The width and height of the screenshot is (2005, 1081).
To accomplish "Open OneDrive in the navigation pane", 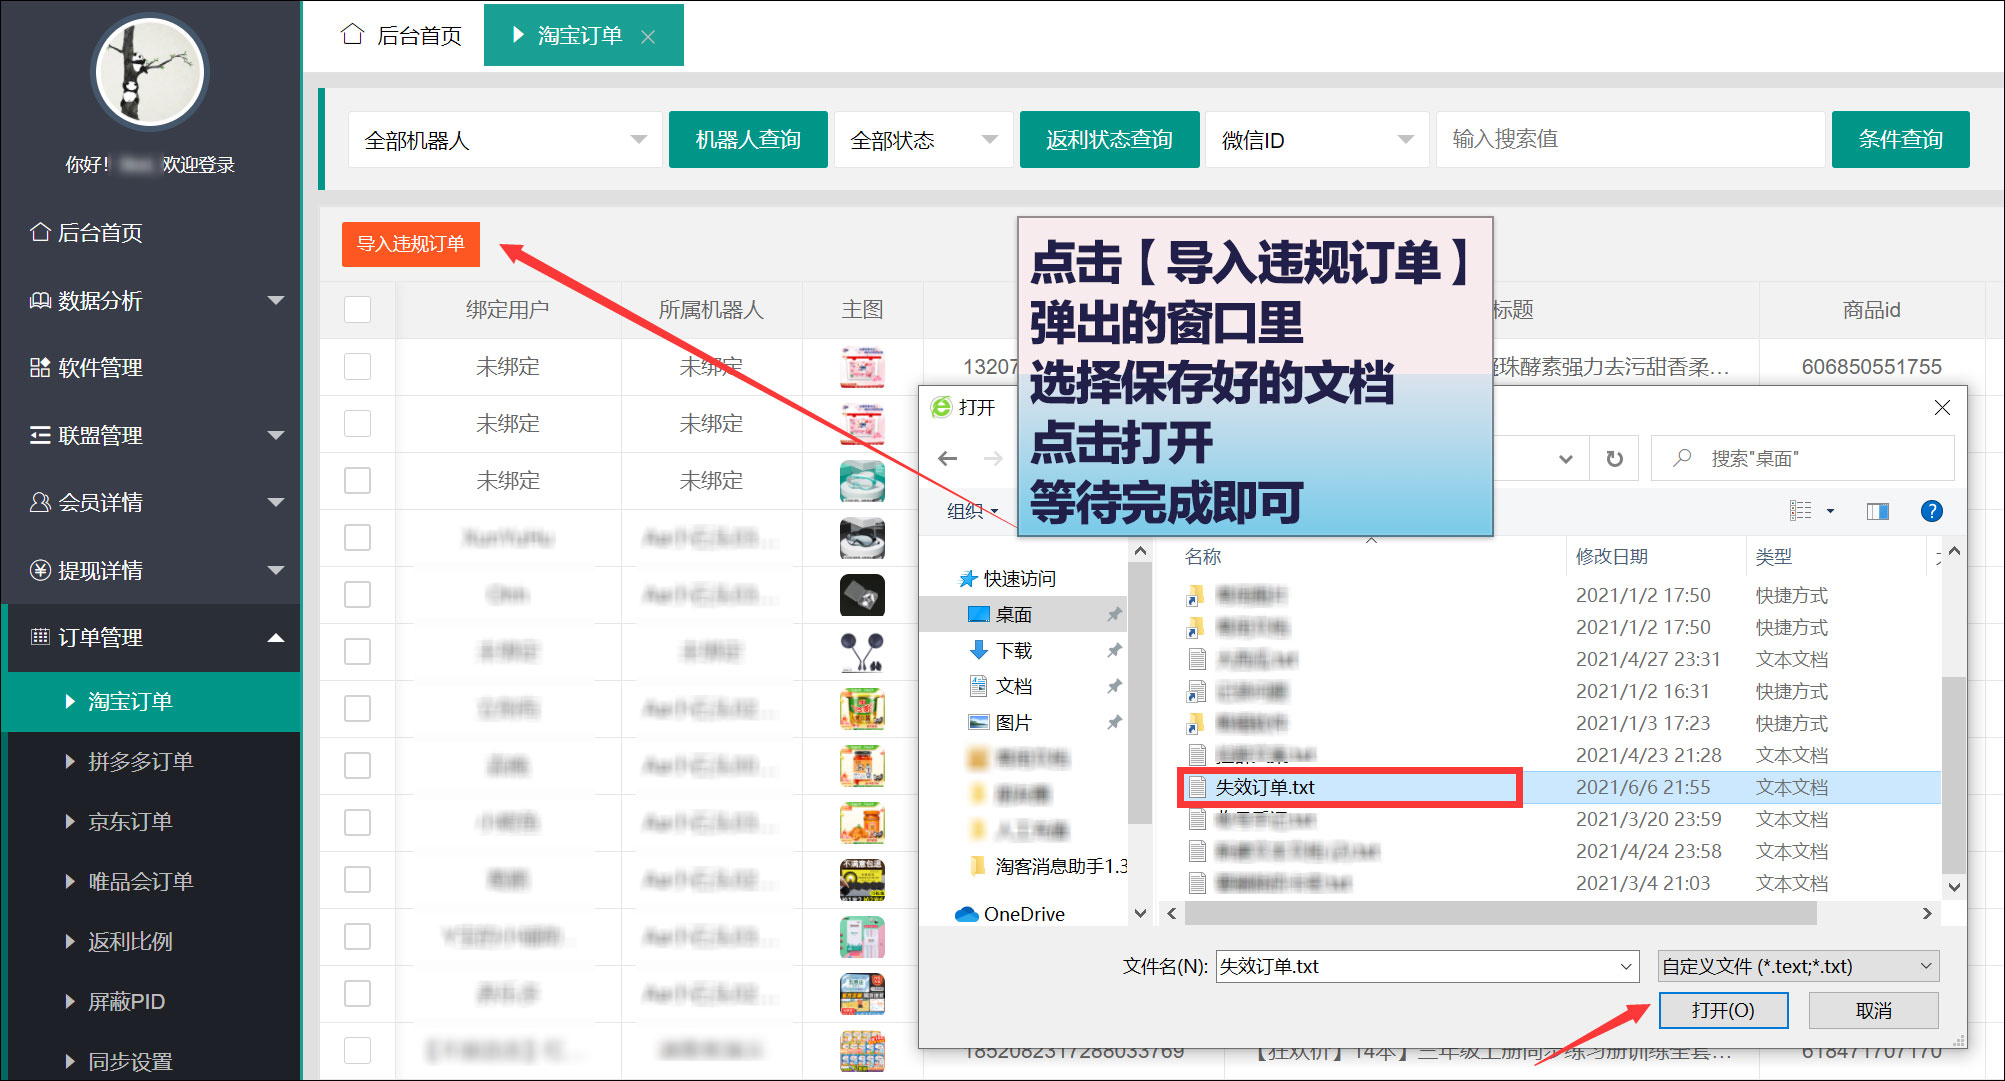I will [x=1023, y=914].
